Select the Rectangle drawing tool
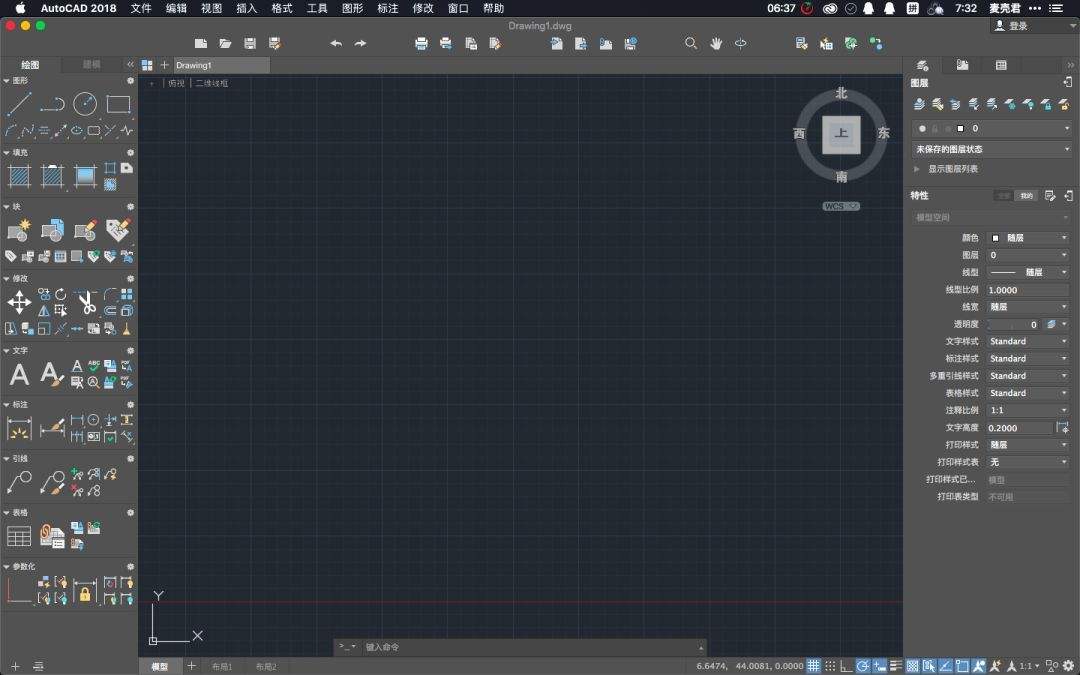This screenshot has height=675, width=1080. (118, 104)
